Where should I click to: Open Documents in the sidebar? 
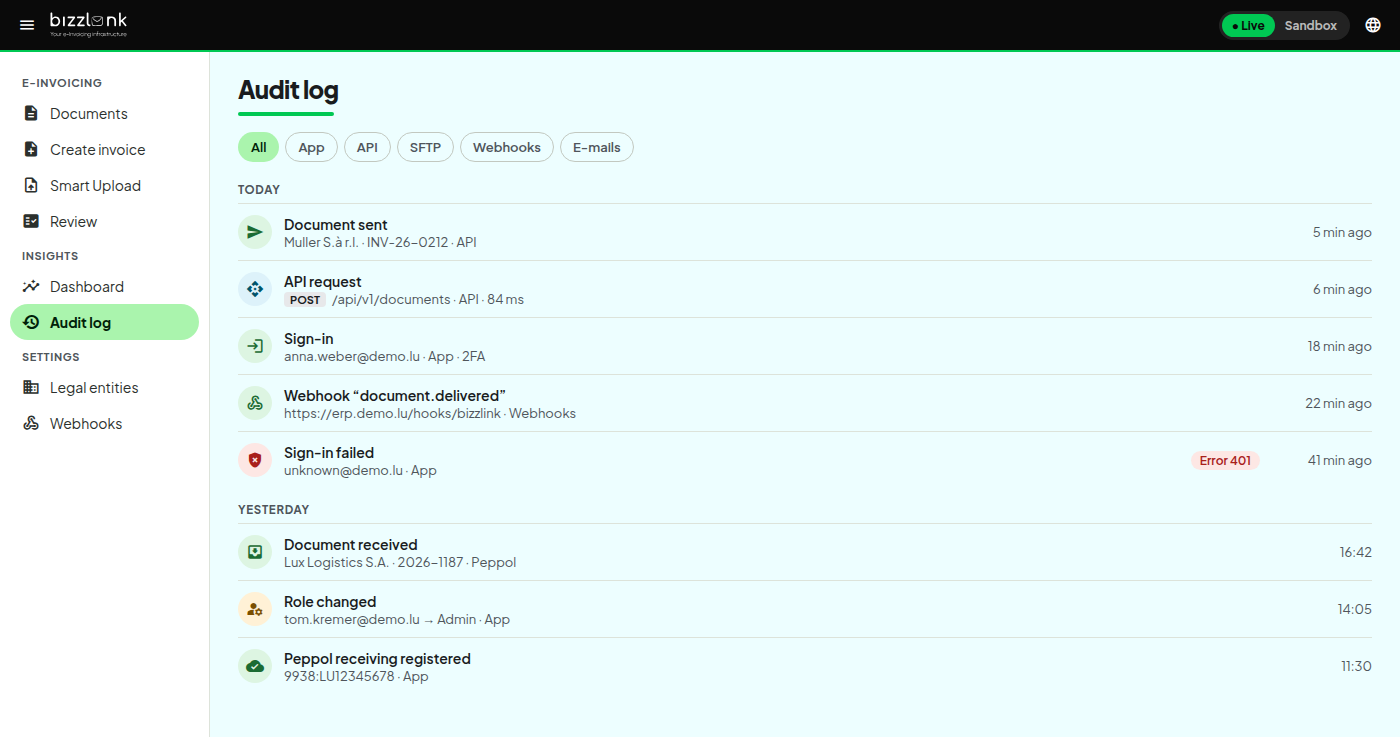pos(104,114)
